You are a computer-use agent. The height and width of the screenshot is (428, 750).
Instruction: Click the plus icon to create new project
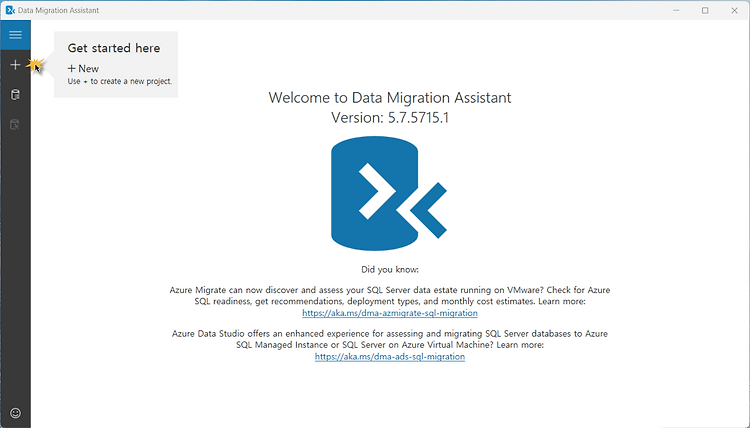tap(15, 65)
